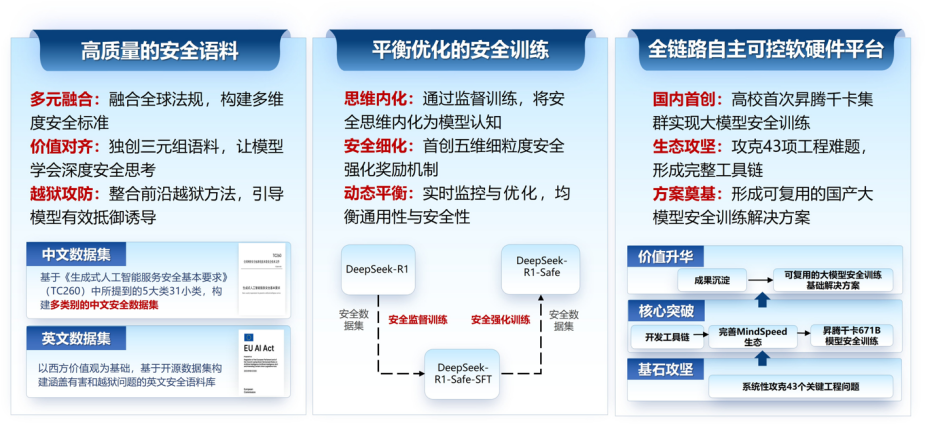936x424 pixels.
Task: Select the 完善MindSpeed生态 box
Action: pos(753,337)
